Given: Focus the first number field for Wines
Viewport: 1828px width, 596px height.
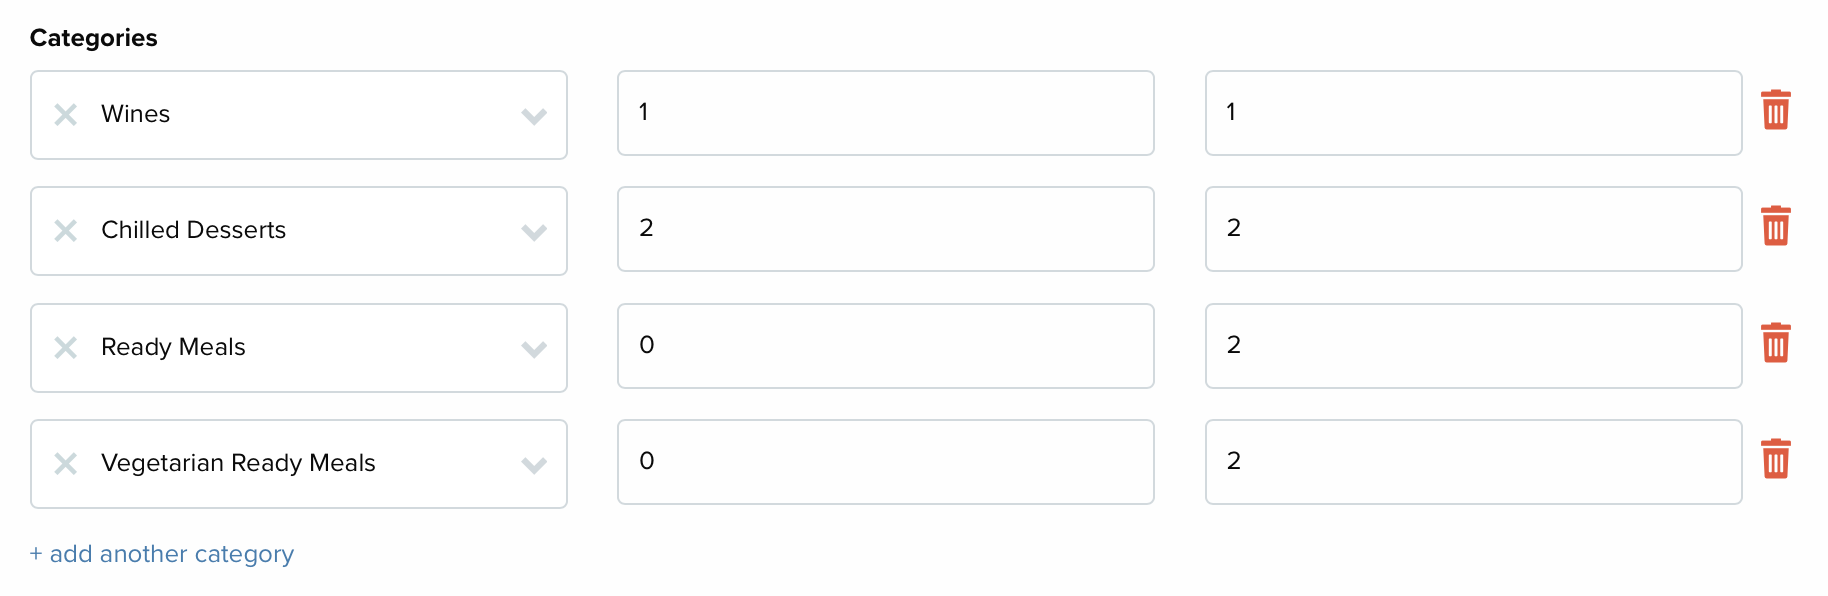Looking at the screenshot, I should click(886, 113).
